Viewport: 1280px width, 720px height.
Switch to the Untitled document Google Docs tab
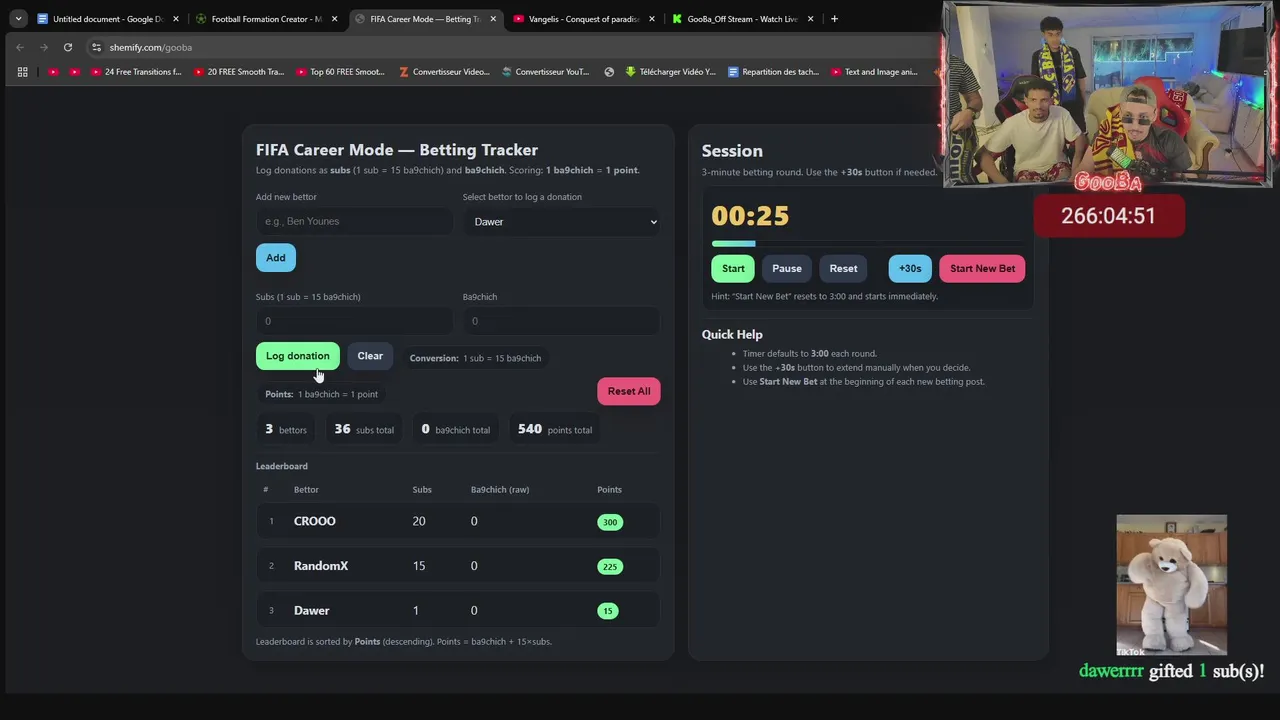click(x=106, y=19)
